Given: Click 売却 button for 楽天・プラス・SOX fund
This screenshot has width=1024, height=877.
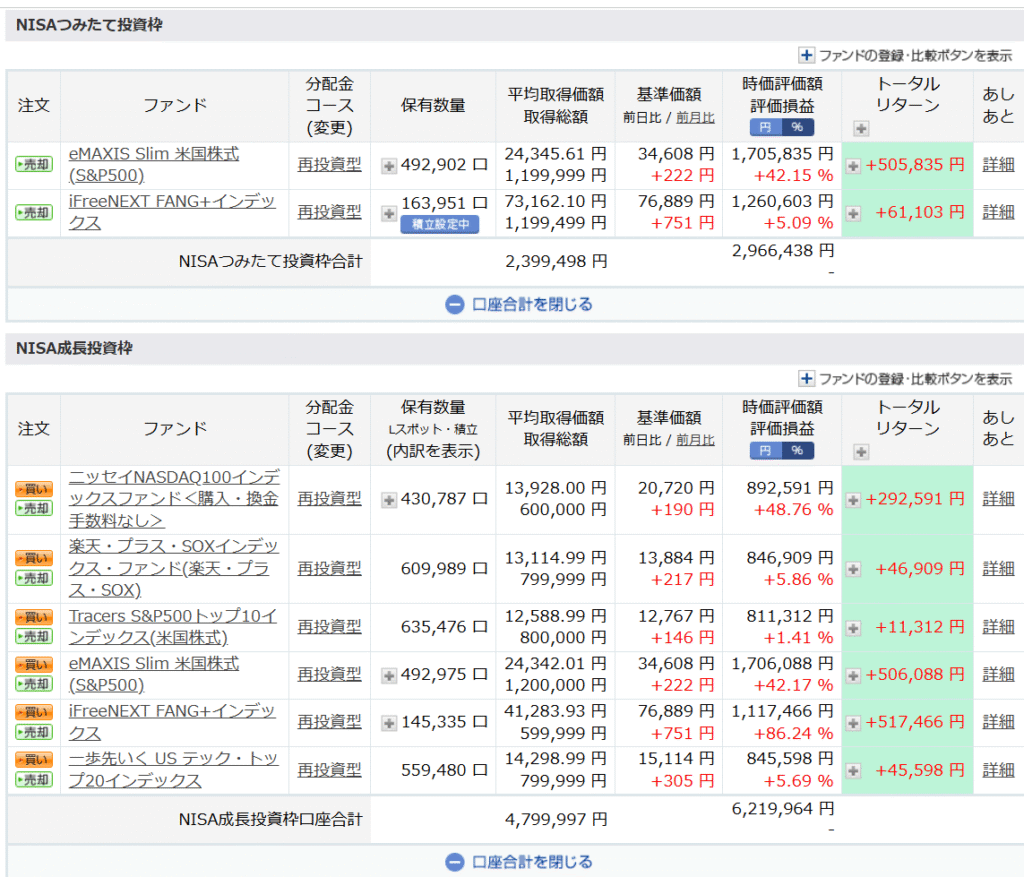Looking at the screenshot, I should click(34, 578).
